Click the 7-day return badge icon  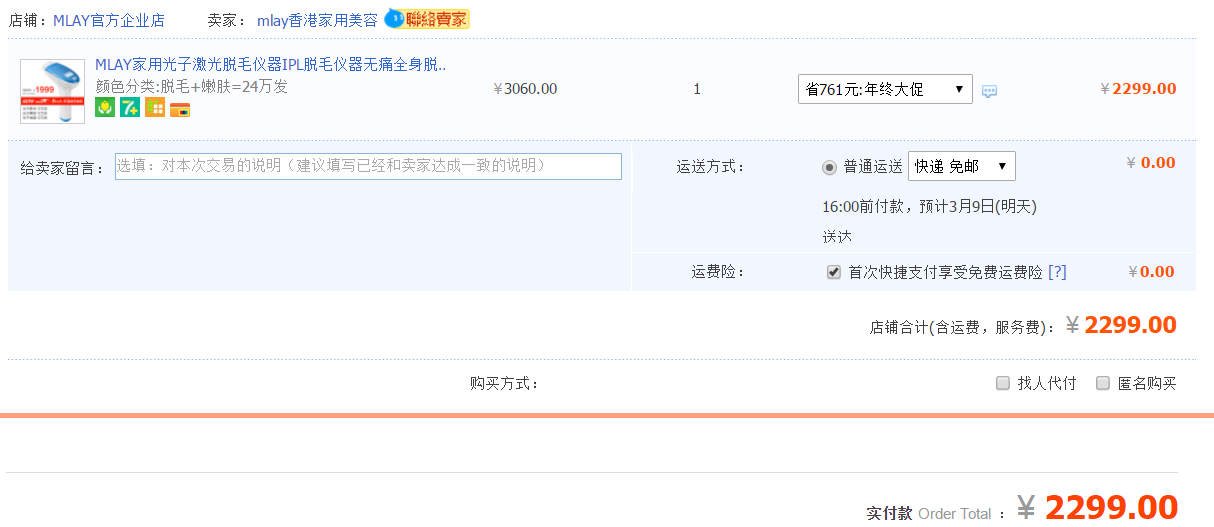click(130, 107)
